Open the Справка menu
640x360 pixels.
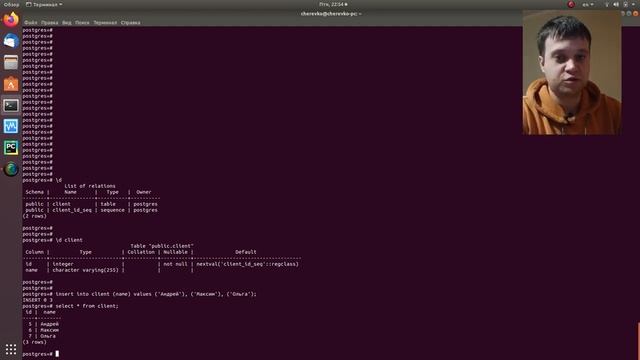pos(131,23)
